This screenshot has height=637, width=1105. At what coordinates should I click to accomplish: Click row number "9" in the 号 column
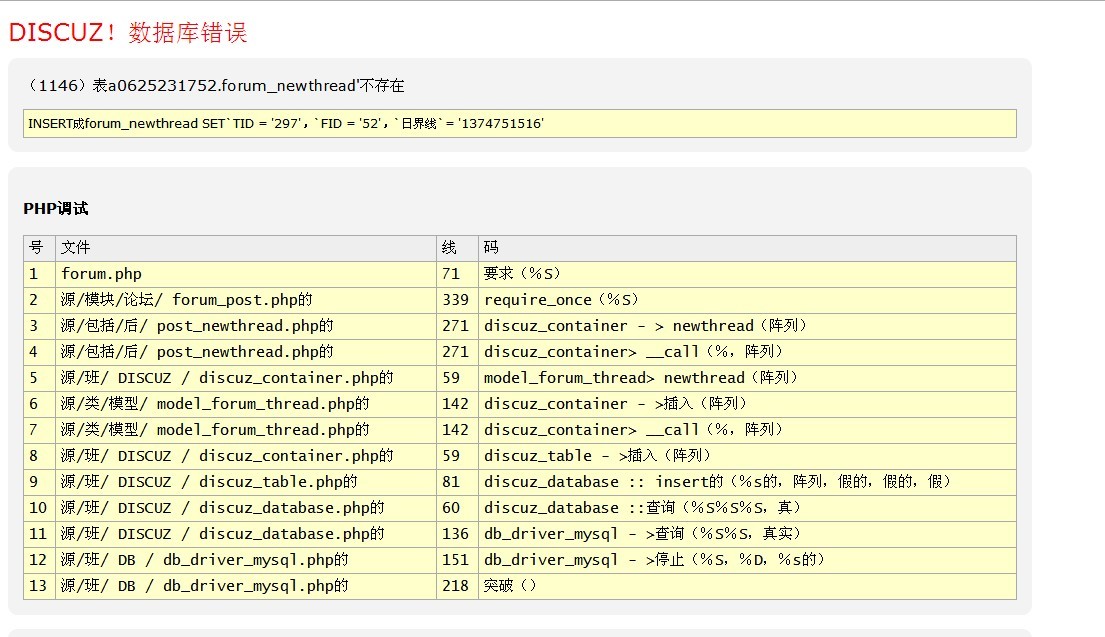[x=33, y=482]
